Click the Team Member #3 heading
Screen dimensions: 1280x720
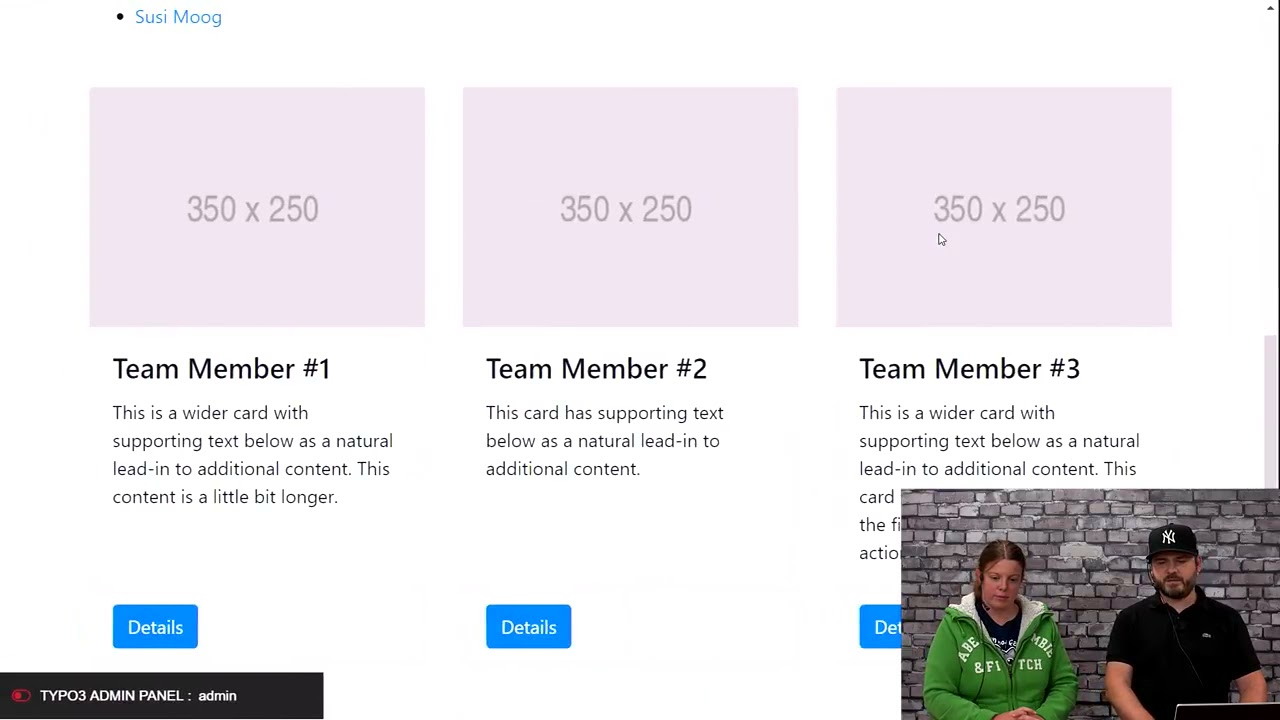[969, 369]
